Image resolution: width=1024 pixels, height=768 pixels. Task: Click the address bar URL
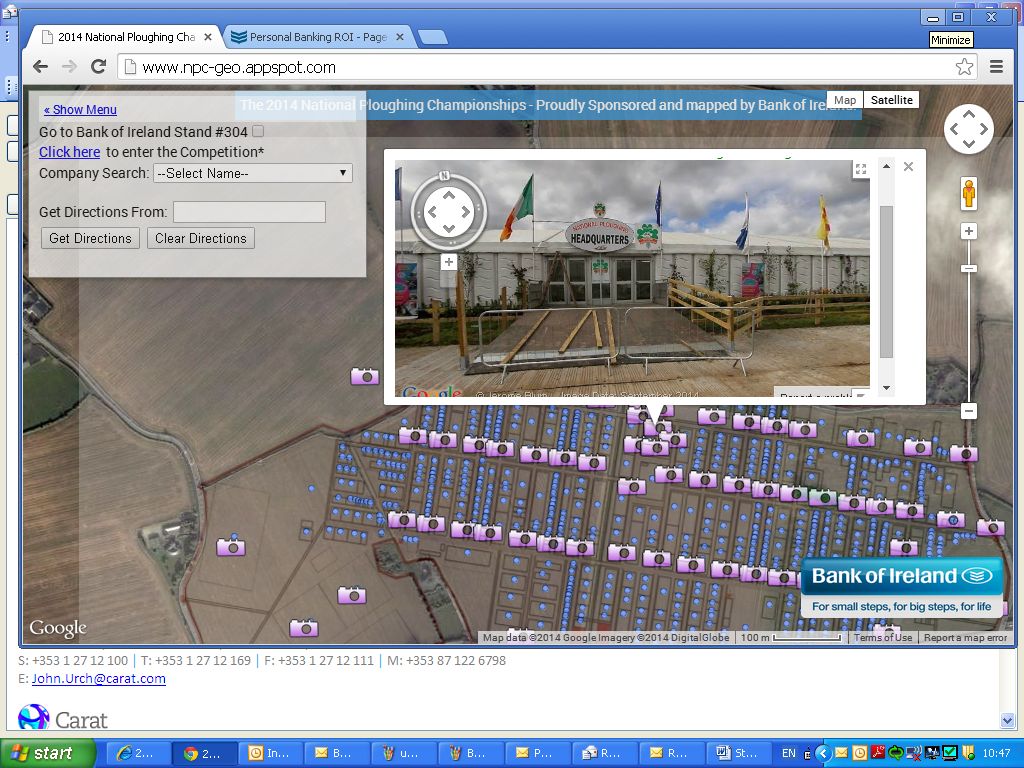239,67
